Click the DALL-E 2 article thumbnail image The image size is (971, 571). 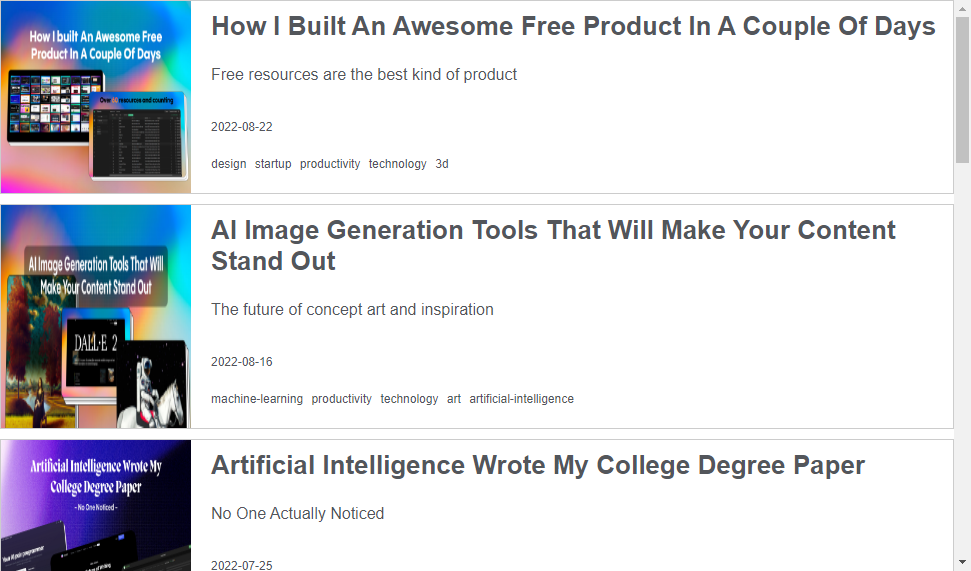tap(96, 316)
